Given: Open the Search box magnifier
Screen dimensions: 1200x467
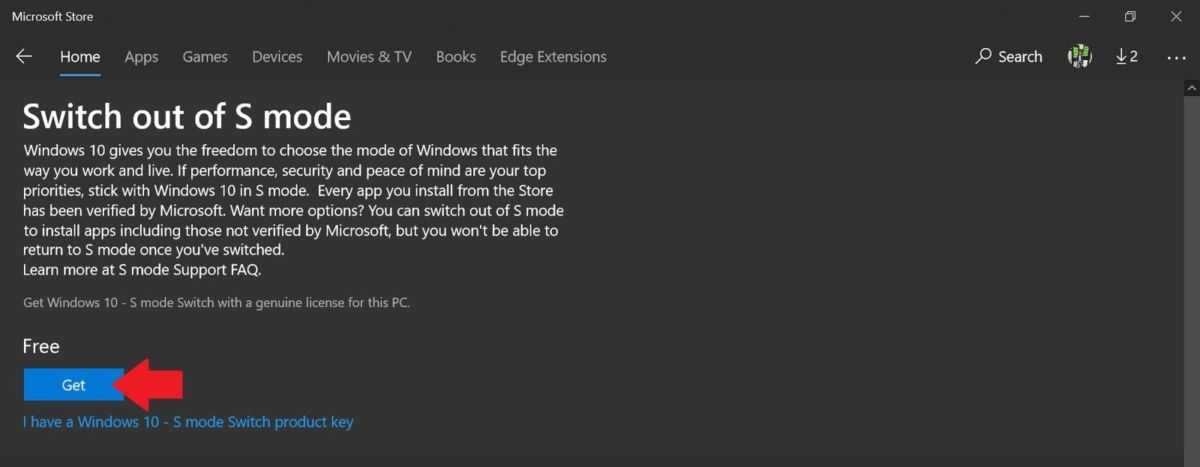Looking at the screenshot, I should point(984,57).
